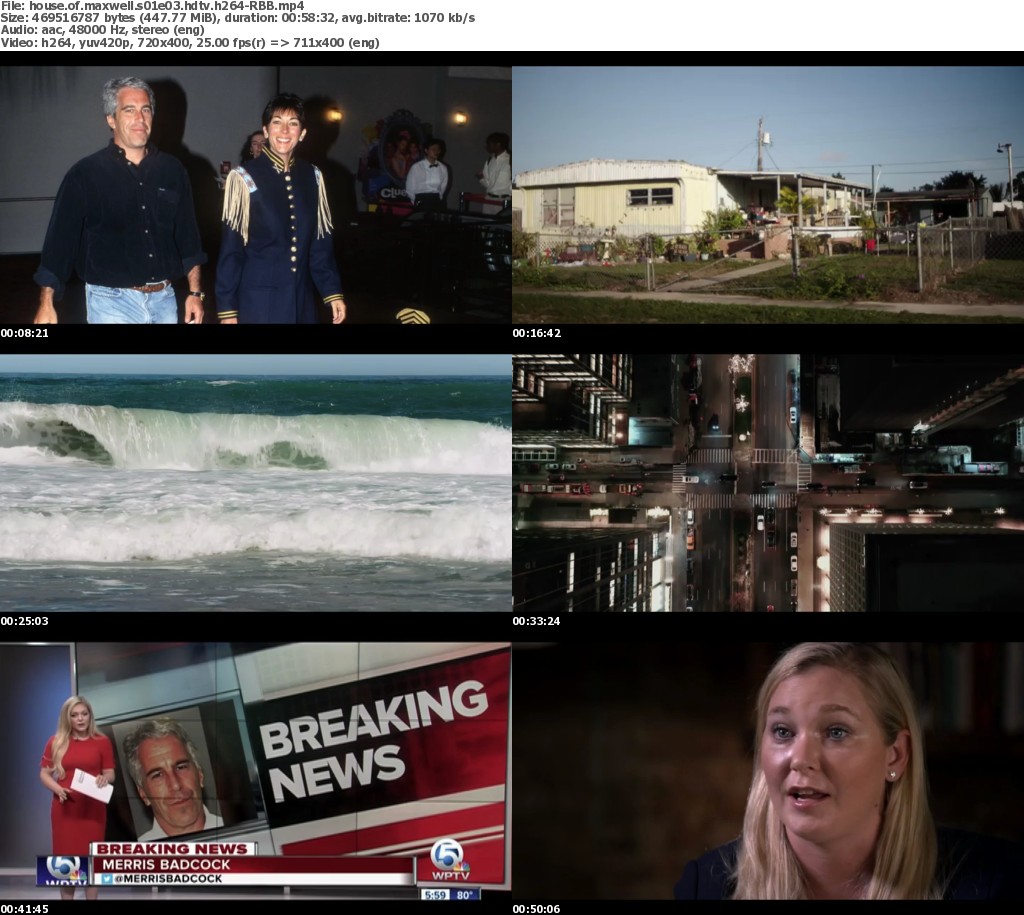Select the blonde woman interview thumbnail

click(x=768, y=770)
